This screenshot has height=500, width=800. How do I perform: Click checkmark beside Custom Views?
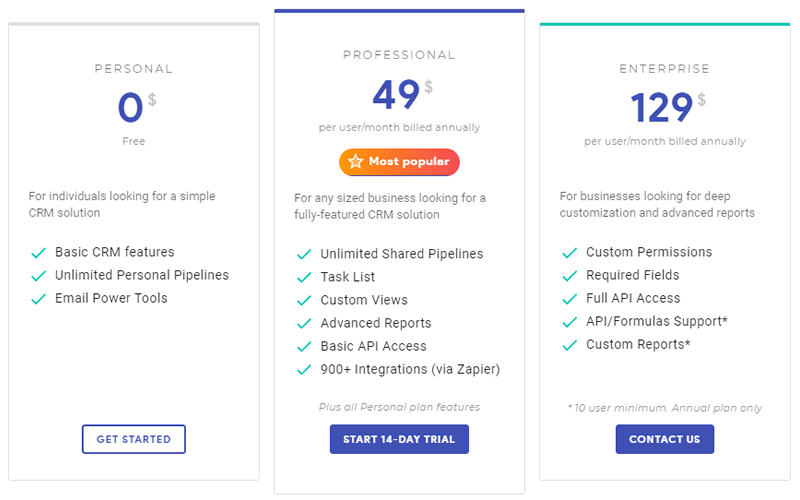(x=304, y=300)
